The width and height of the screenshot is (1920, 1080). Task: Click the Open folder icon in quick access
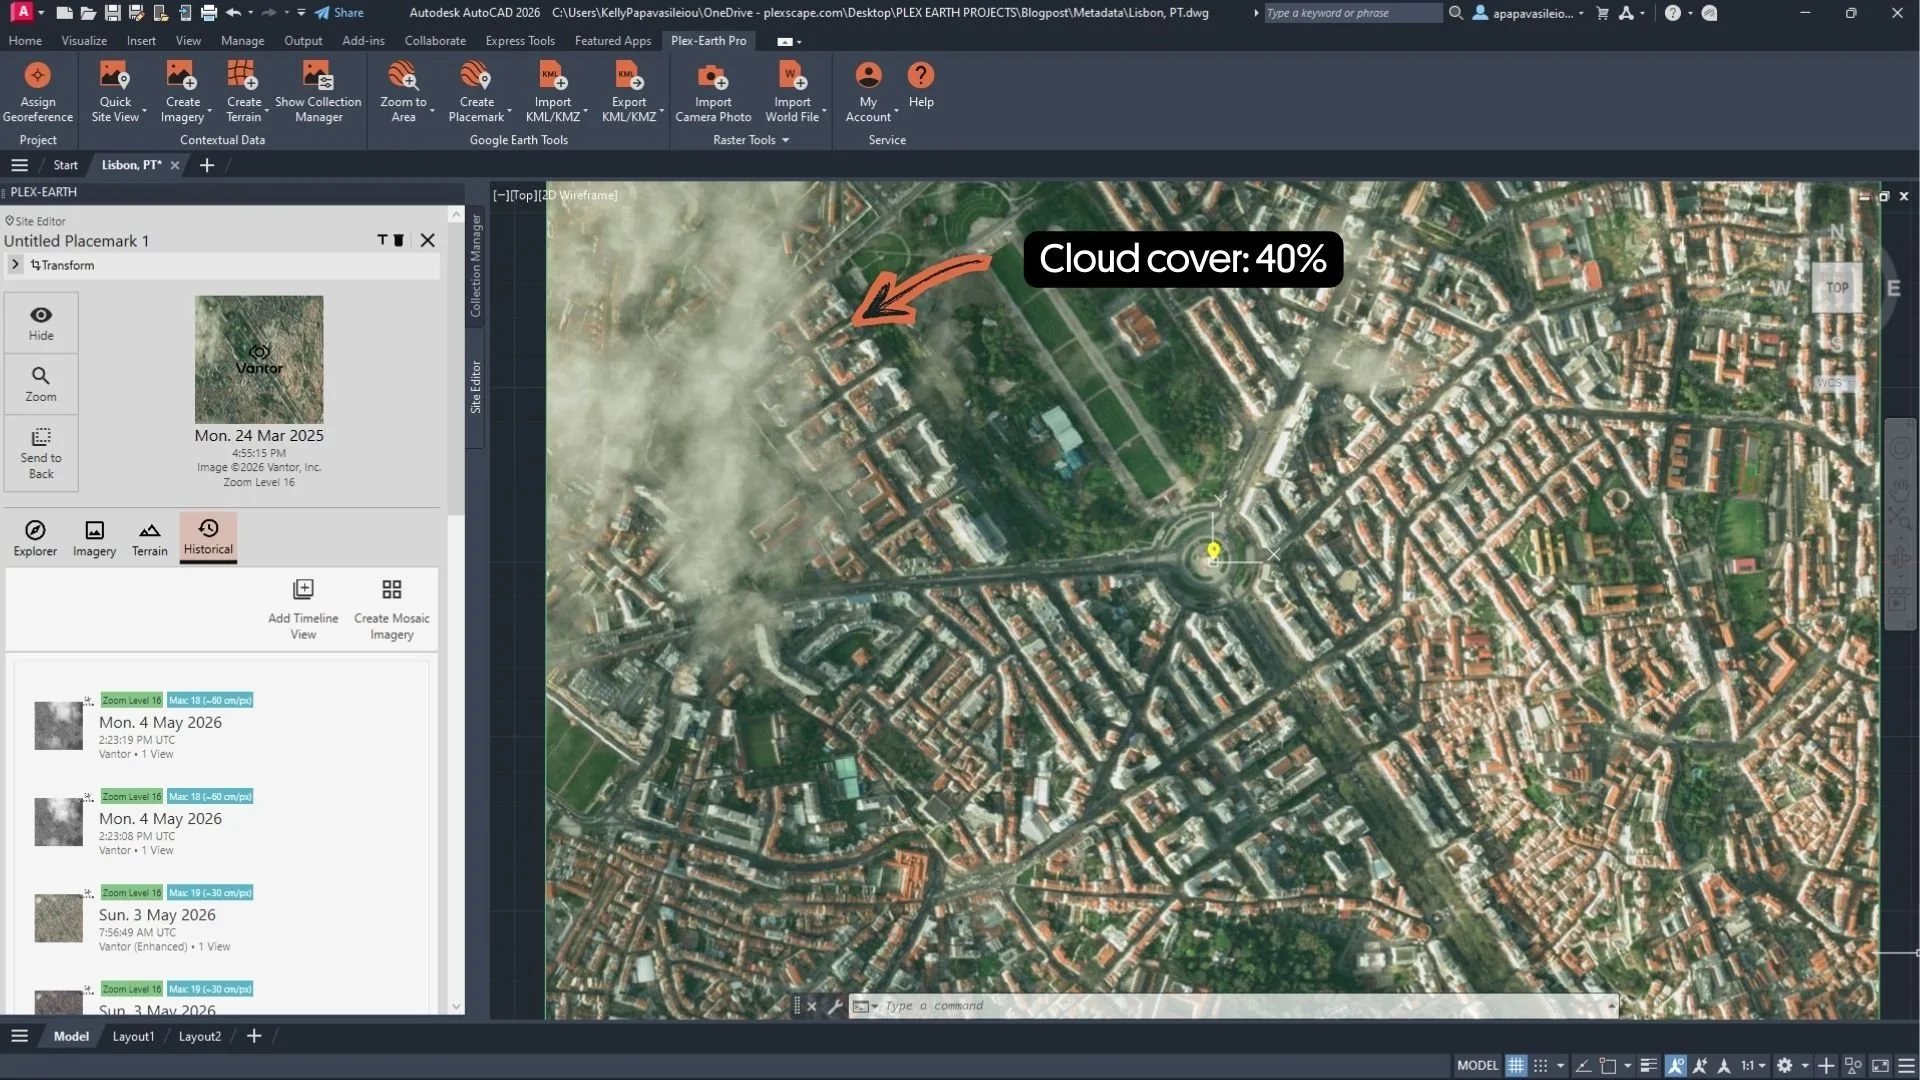88,13
